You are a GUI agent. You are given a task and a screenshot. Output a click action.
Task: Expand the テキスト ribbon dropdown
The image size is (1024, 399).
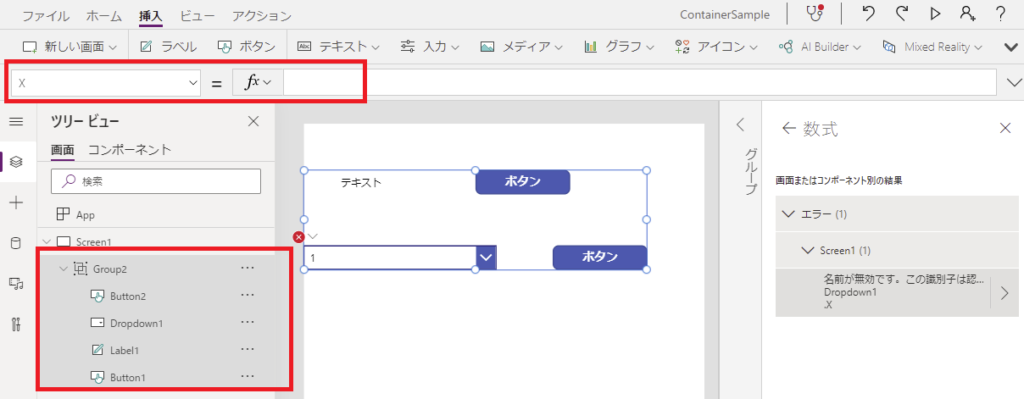[338, 47]
